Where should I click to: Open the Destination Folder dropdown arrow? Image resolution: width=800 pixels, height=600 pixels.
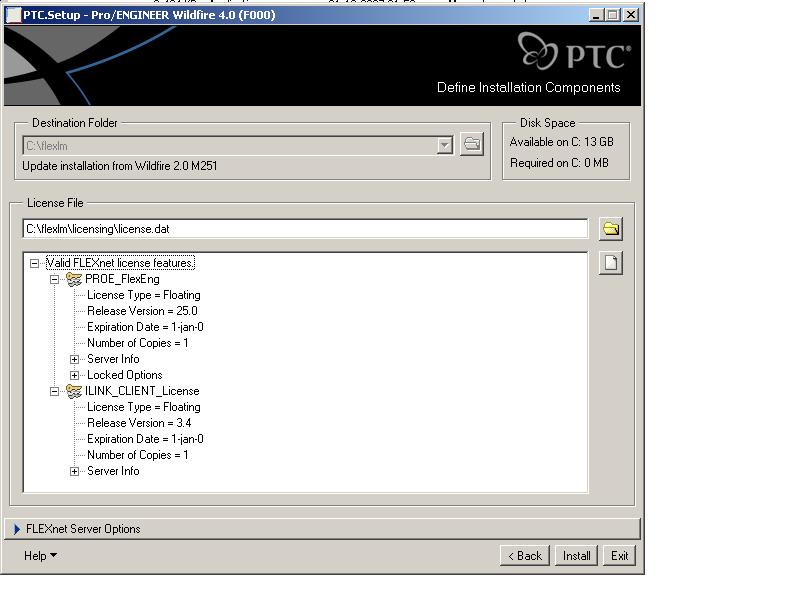[x=445, y=145]
